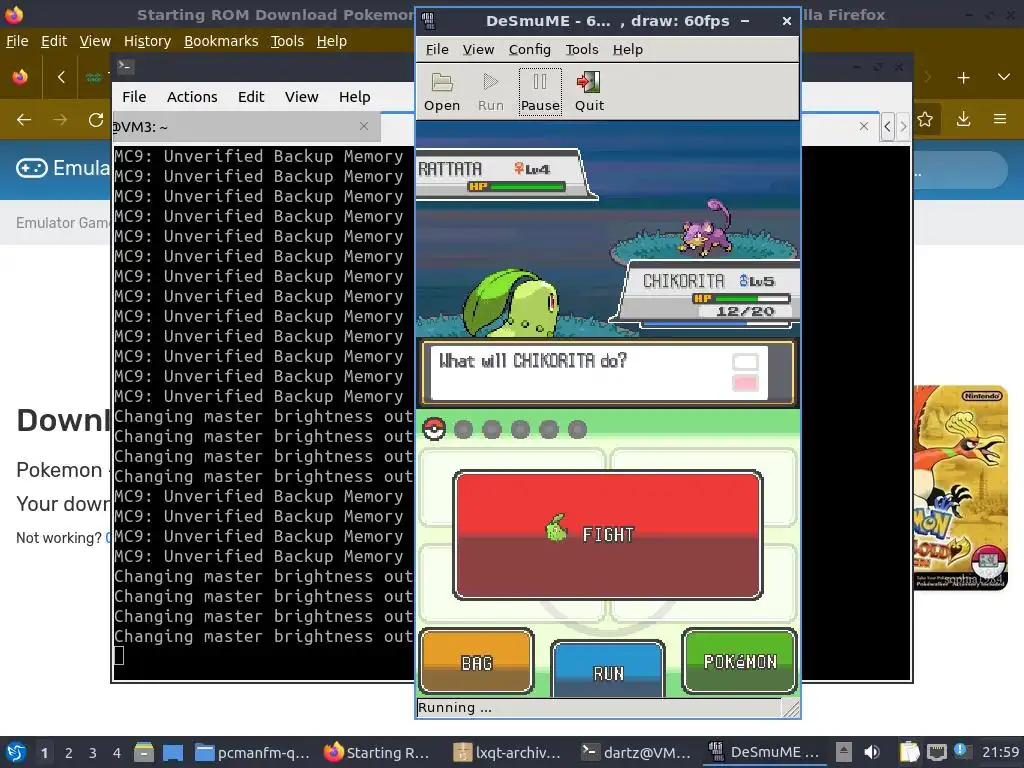Image resolution: width=1024 pixels, height=768 pixels.
Task: Select FIGHT in the battle menu
Action: pos(607,534)
